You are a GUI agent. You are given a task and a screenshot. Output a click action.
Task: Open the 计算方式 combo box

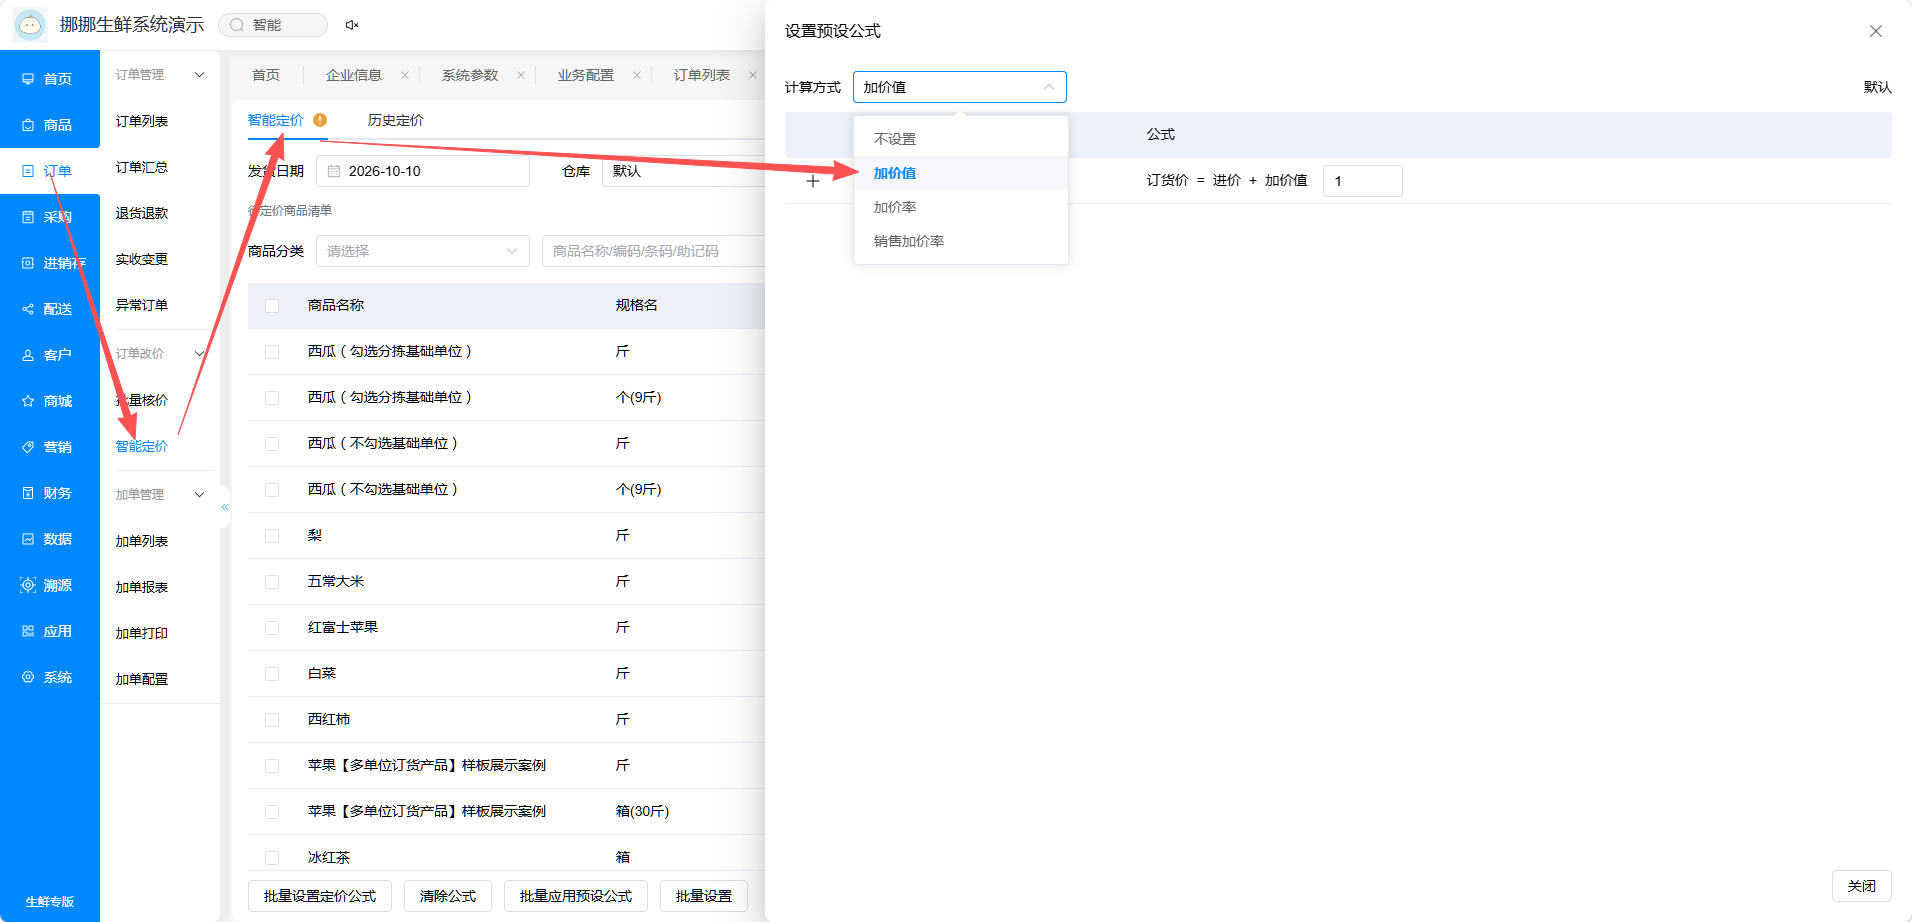(959, 87)
